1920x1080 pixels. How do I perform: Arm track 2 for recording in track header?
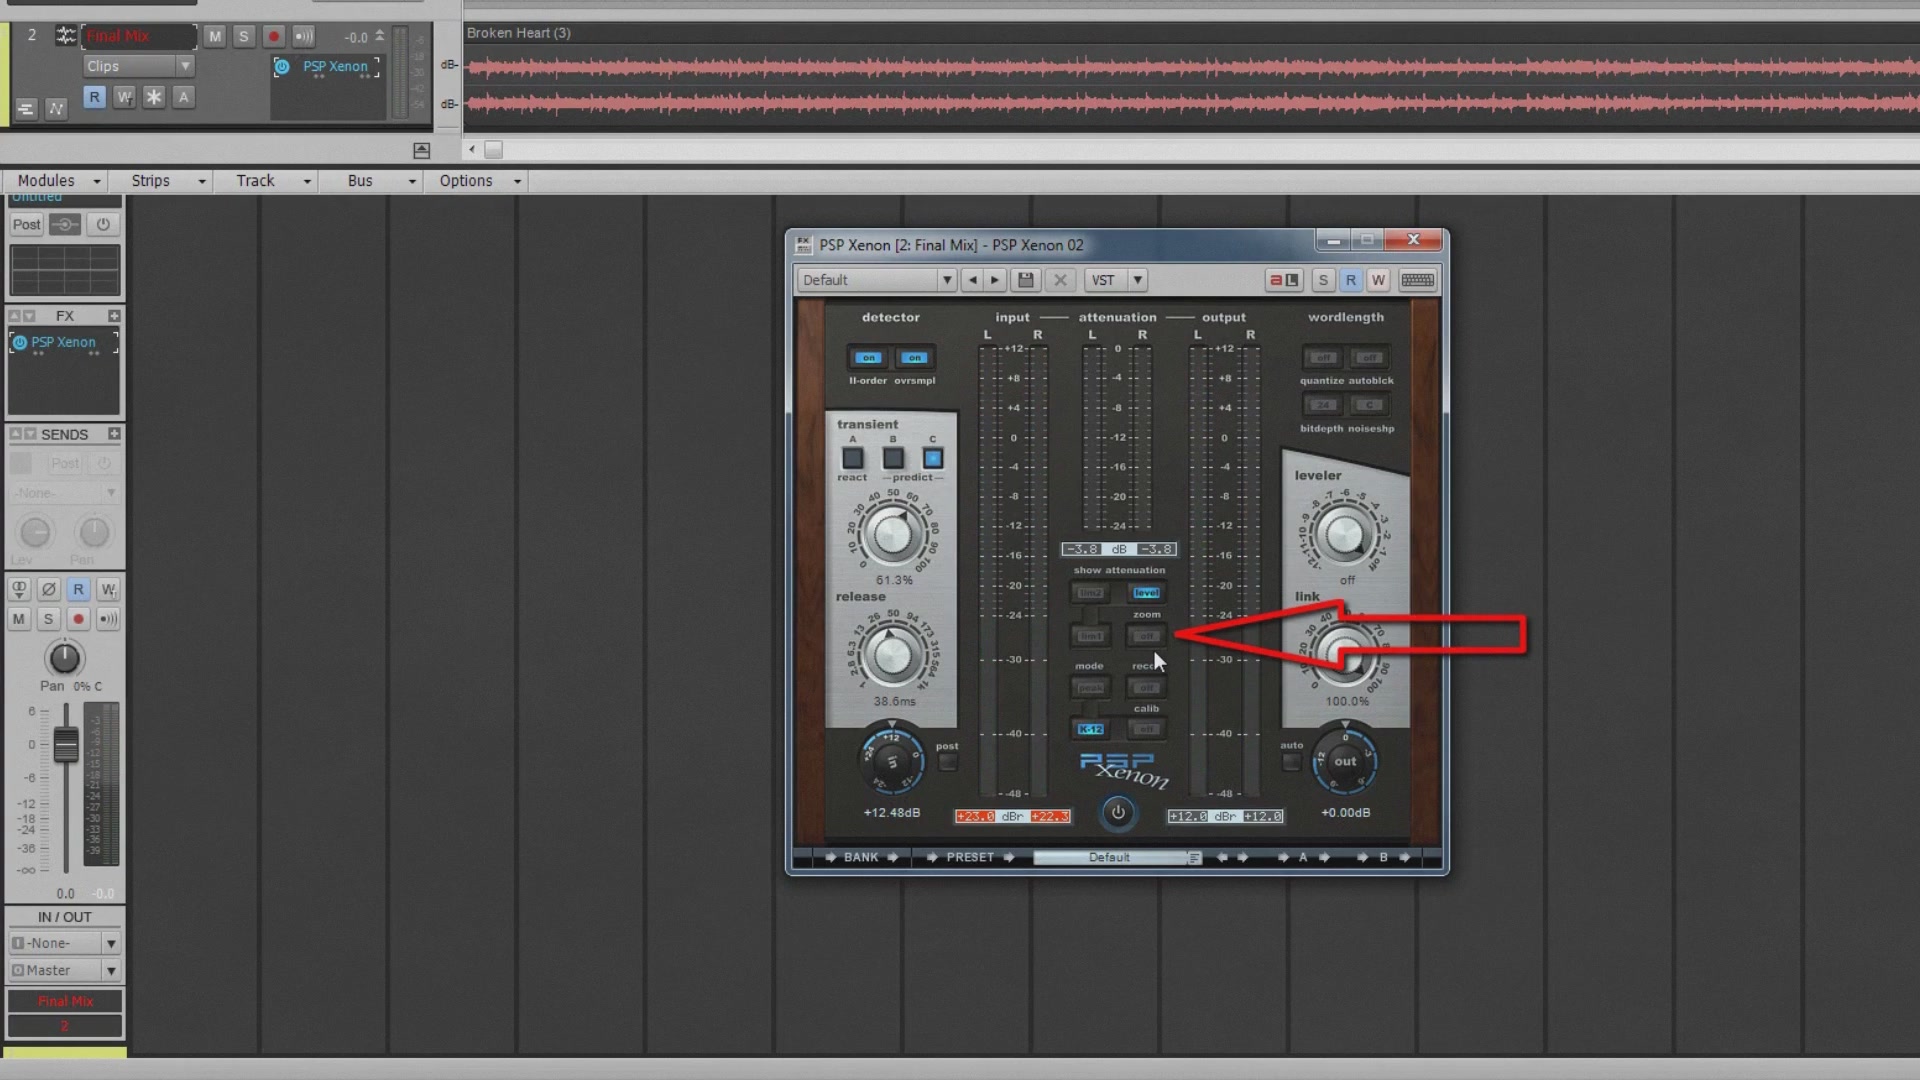coord(273,36)
